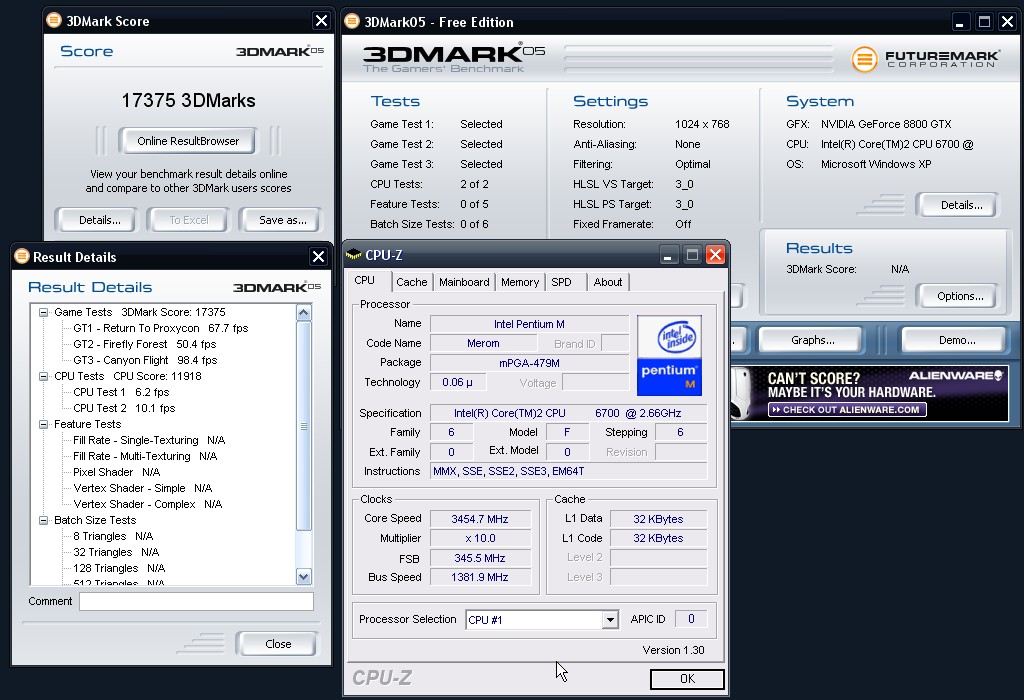Viewport: 1024px width, 700px height.
Task: Select GT2 - Firefly Forest row
Action: (144, 344)
